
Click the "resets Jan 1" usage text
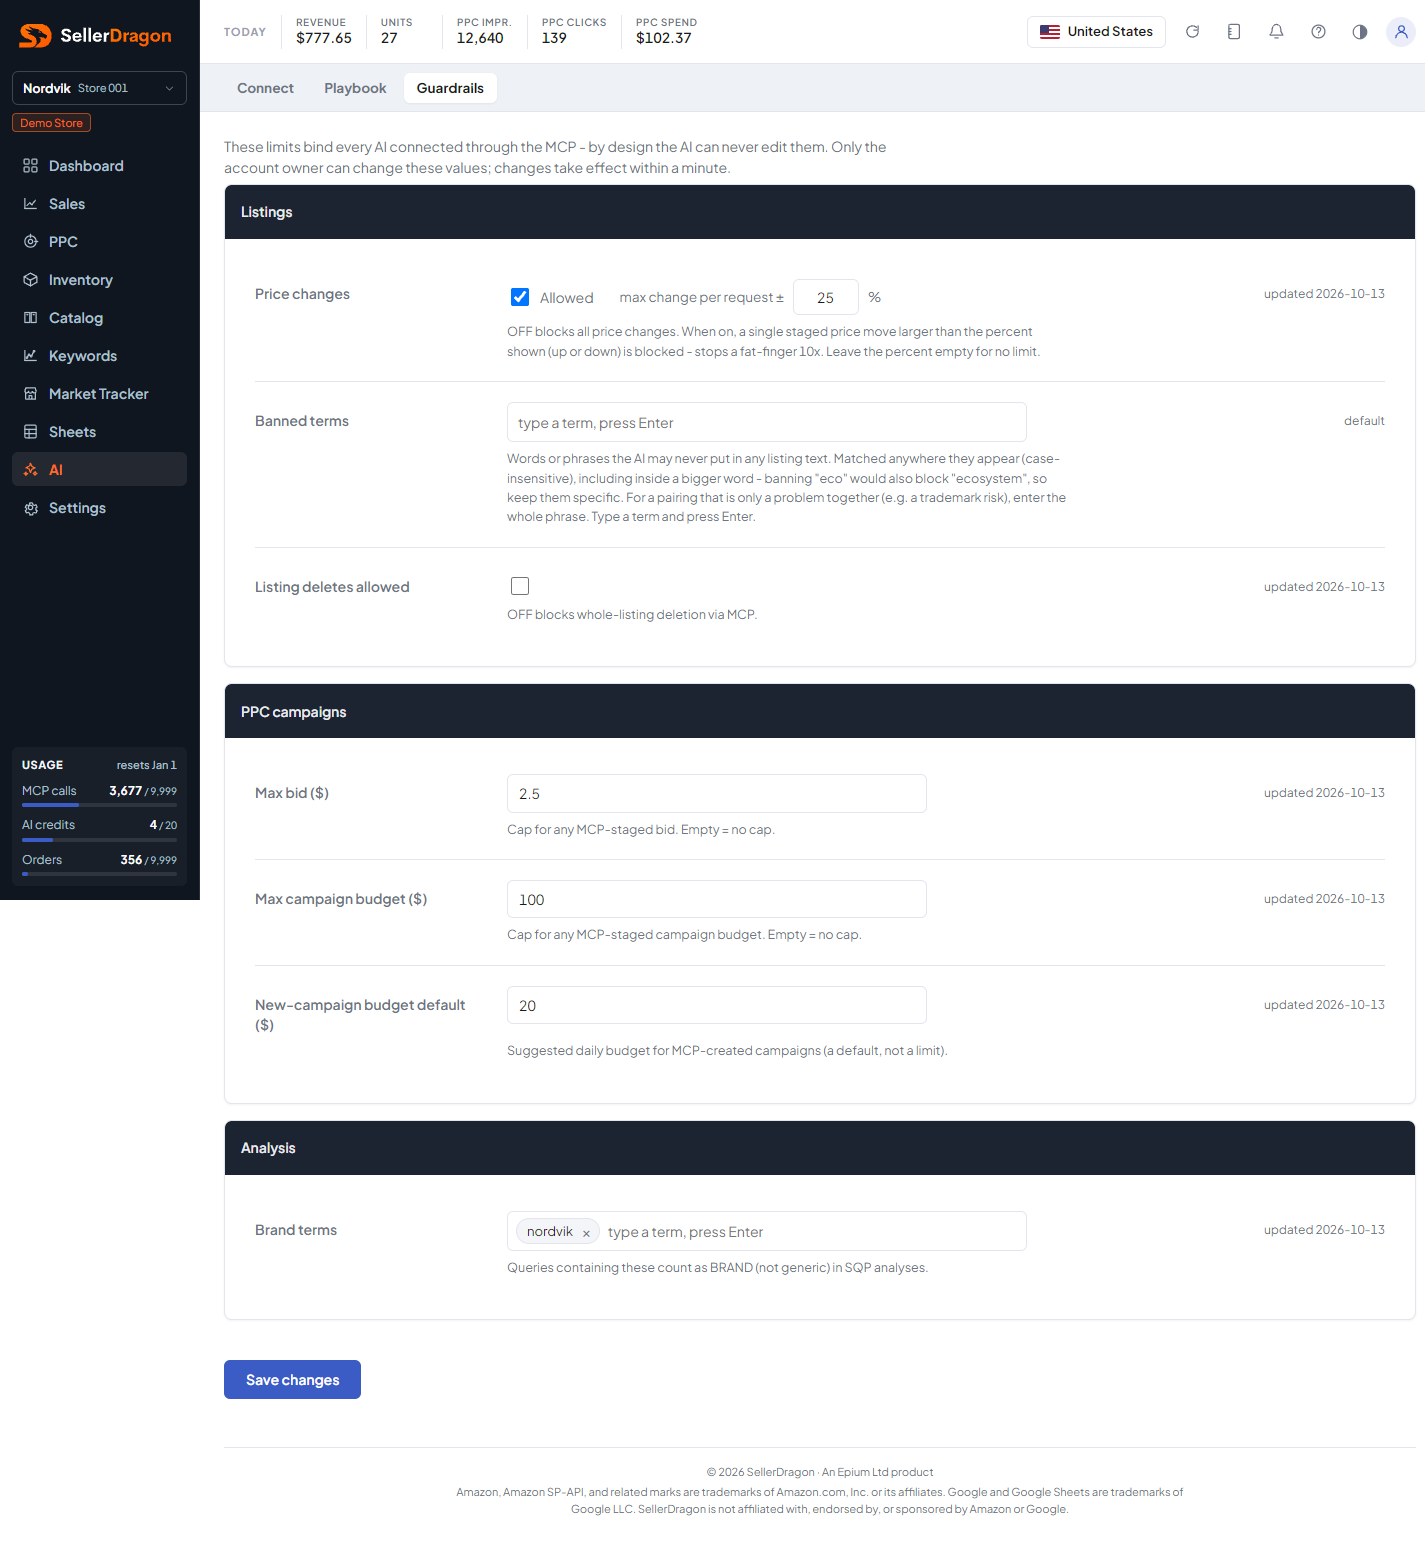click(146, 765)
